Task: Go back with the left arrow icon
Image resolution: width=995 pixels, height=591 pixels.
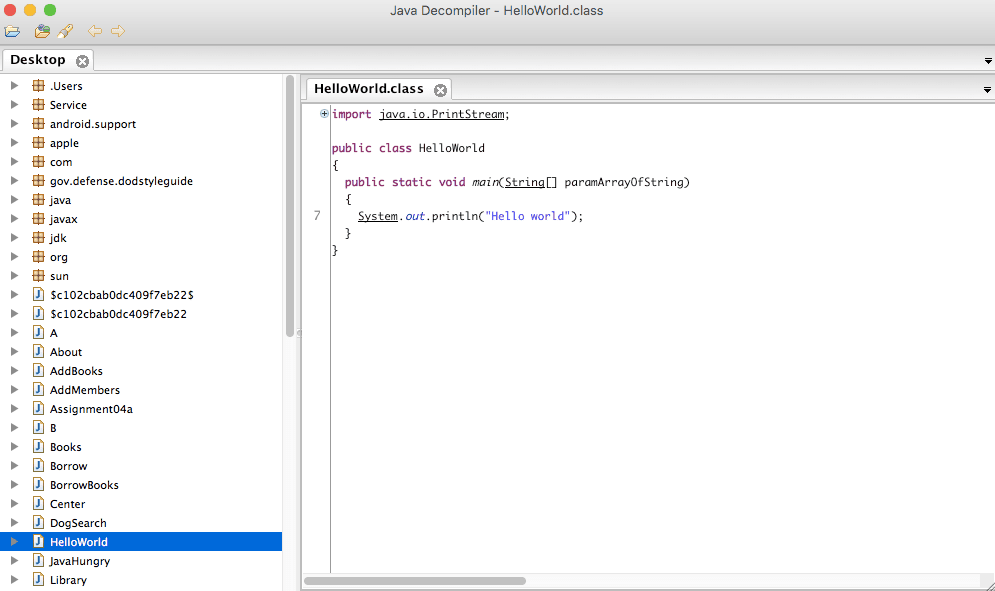Action: (95, 31)
